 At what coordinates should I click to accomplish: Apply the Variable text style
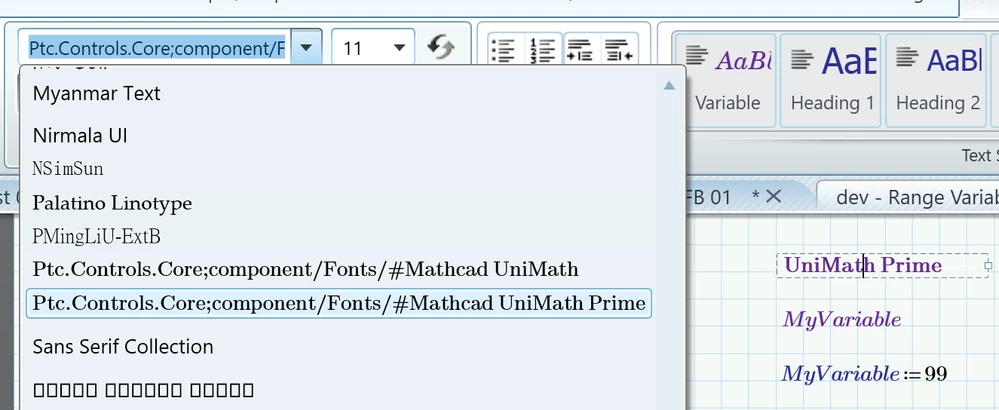pos(728,80)
